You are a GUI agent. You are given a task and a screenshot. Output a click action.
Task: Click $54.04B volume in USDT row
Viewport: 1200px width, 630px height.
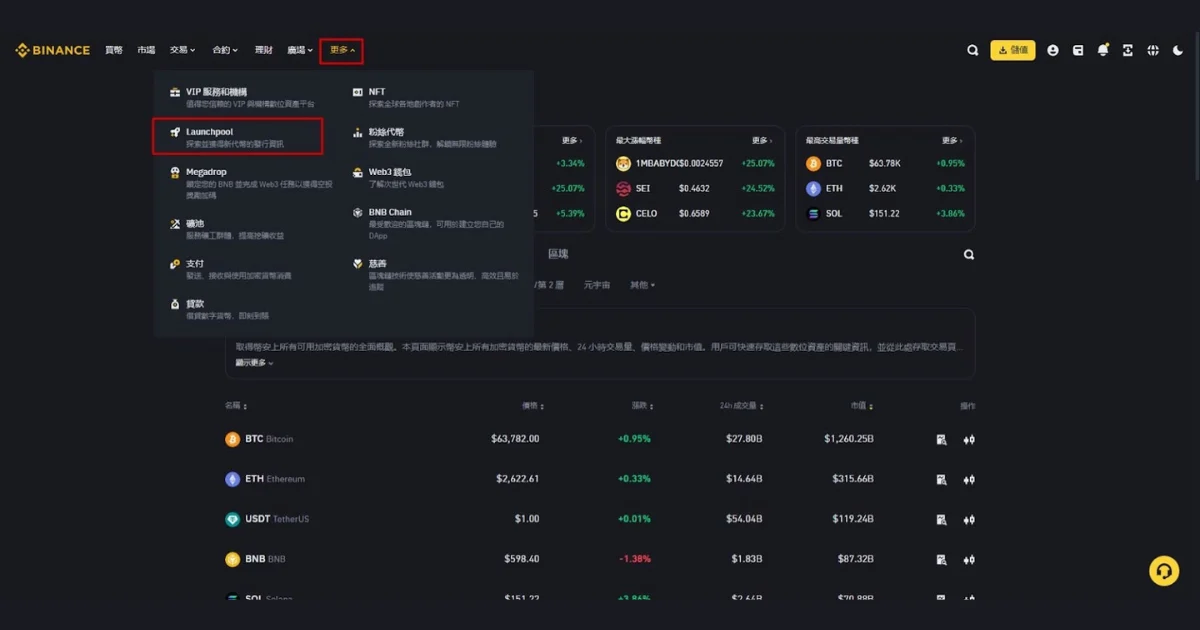[746, 519]
